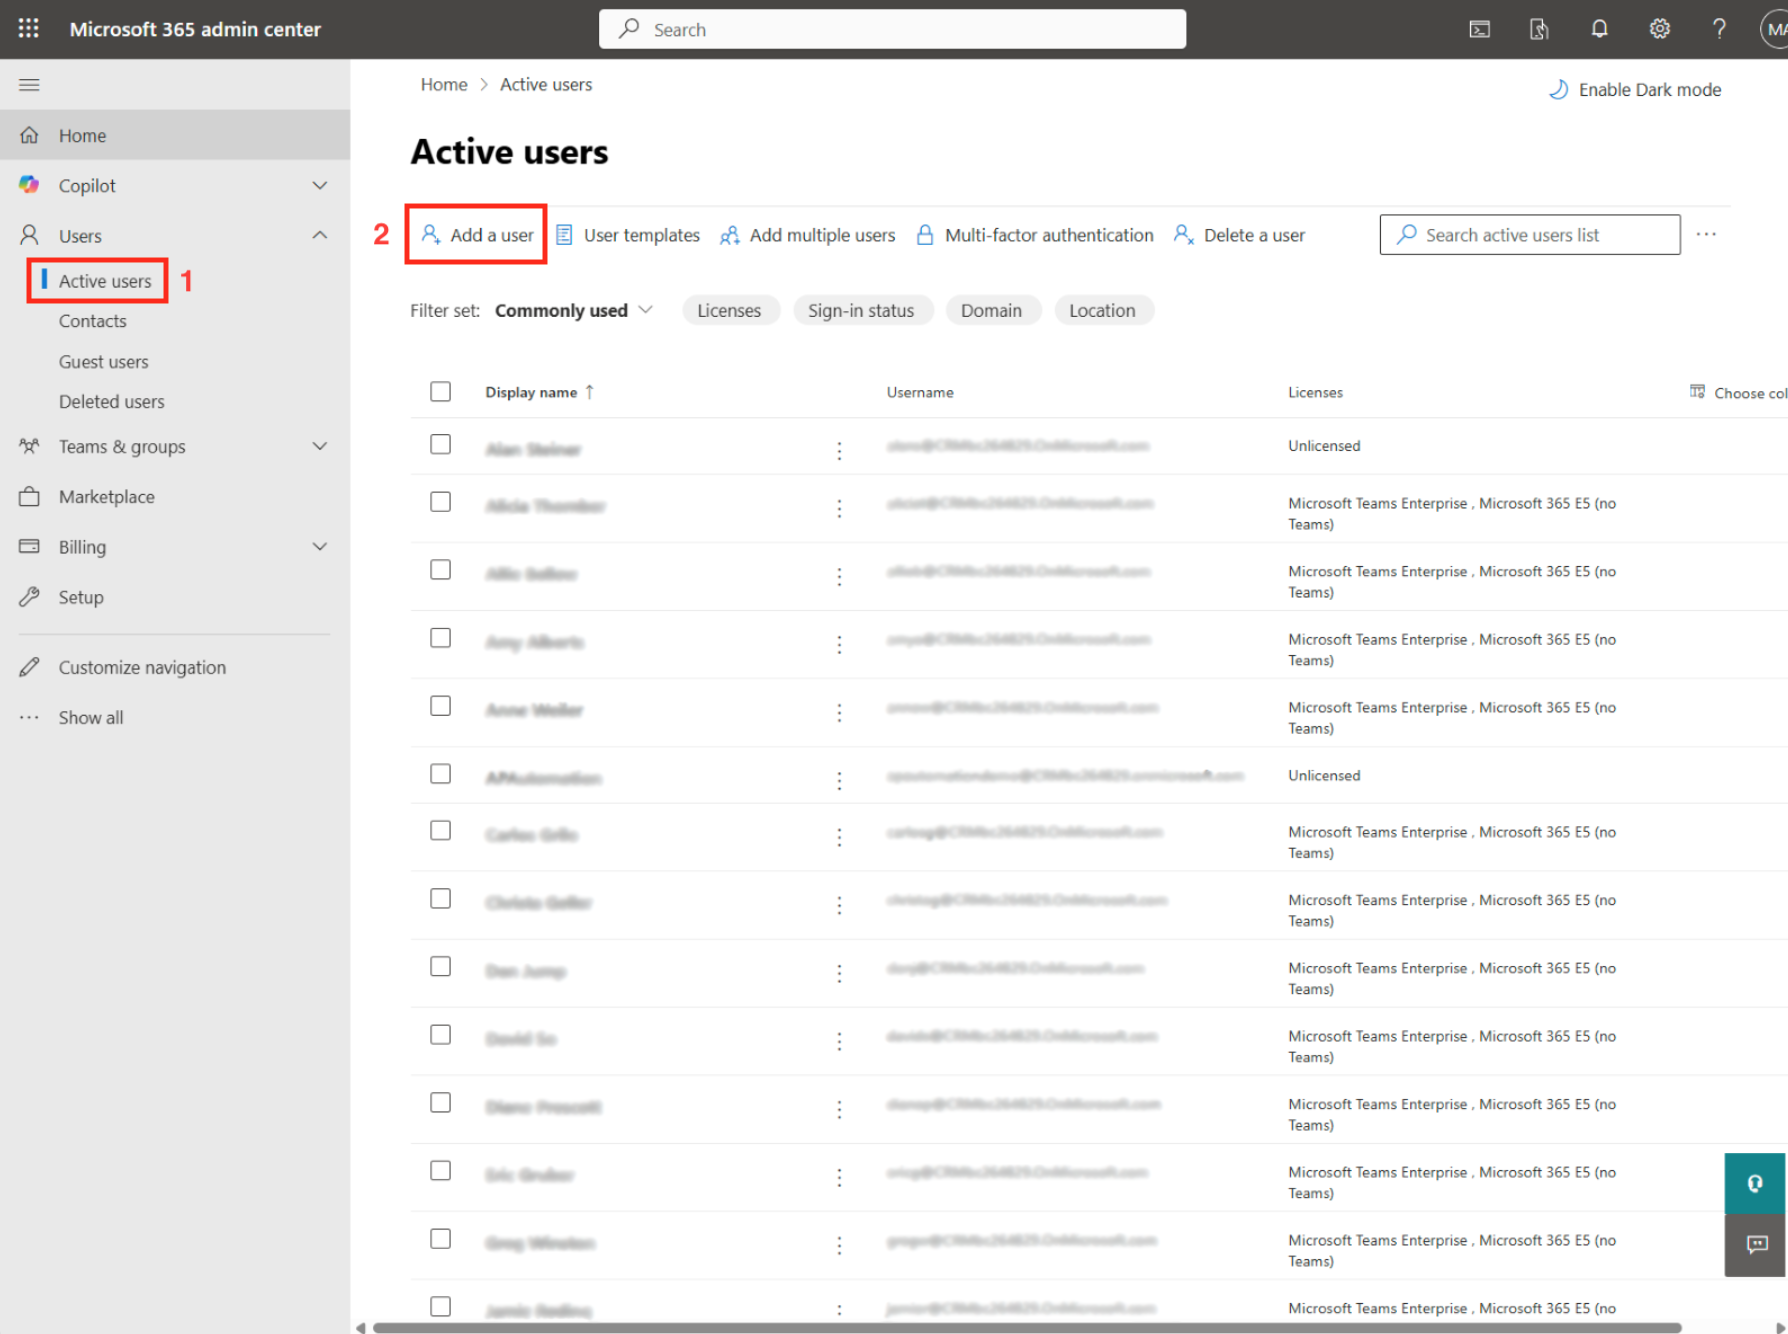Select the first user row checkbox
This screenshot has width=1788, height=1334.
point(440,445)
